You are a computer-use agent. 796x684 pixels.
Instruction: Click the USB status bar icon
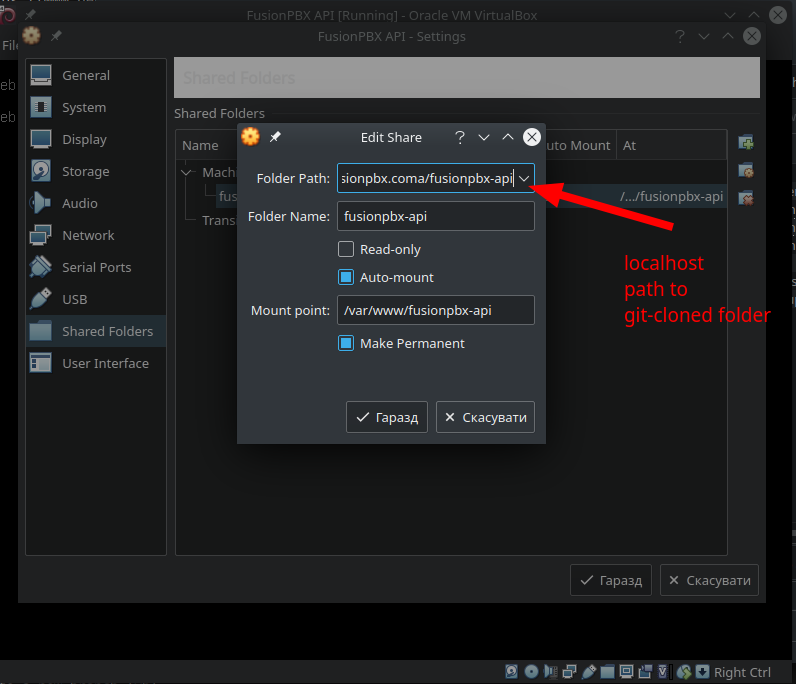point(589,672)
